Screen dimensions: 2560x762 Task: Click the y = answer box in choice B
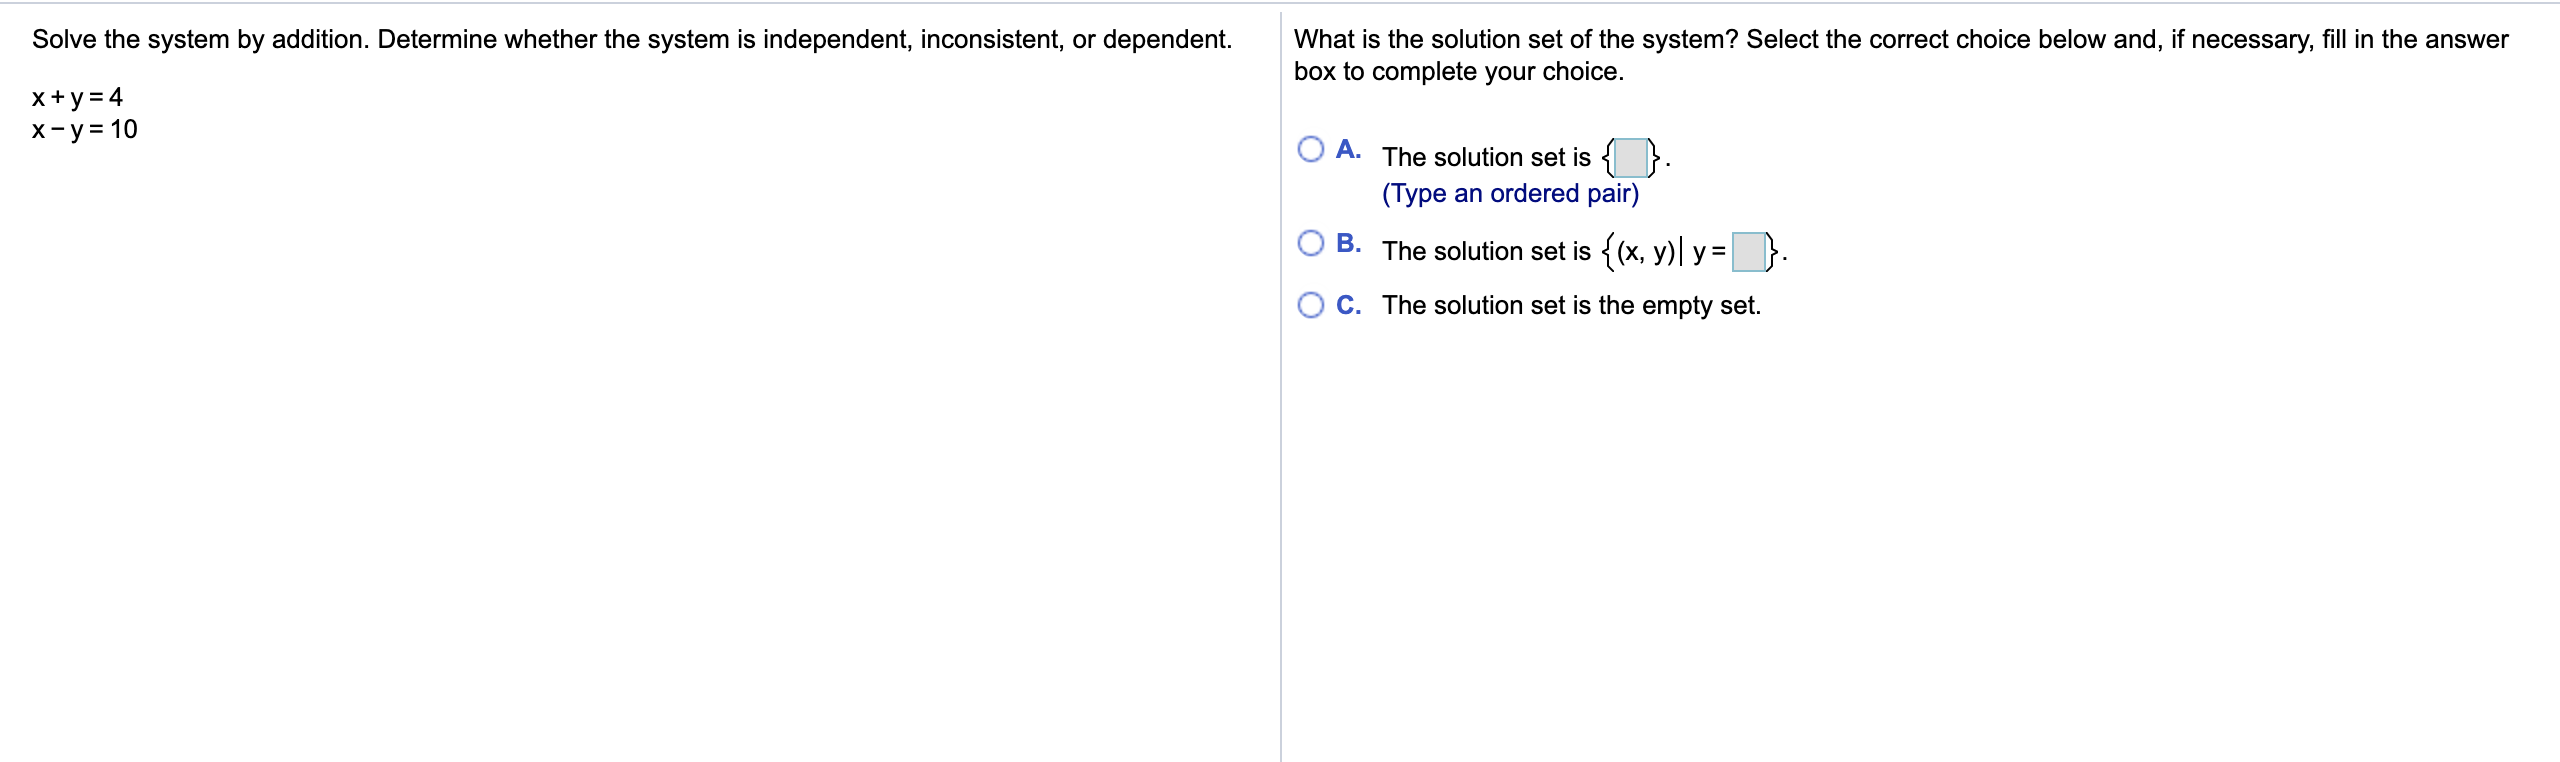(1751, 252)
